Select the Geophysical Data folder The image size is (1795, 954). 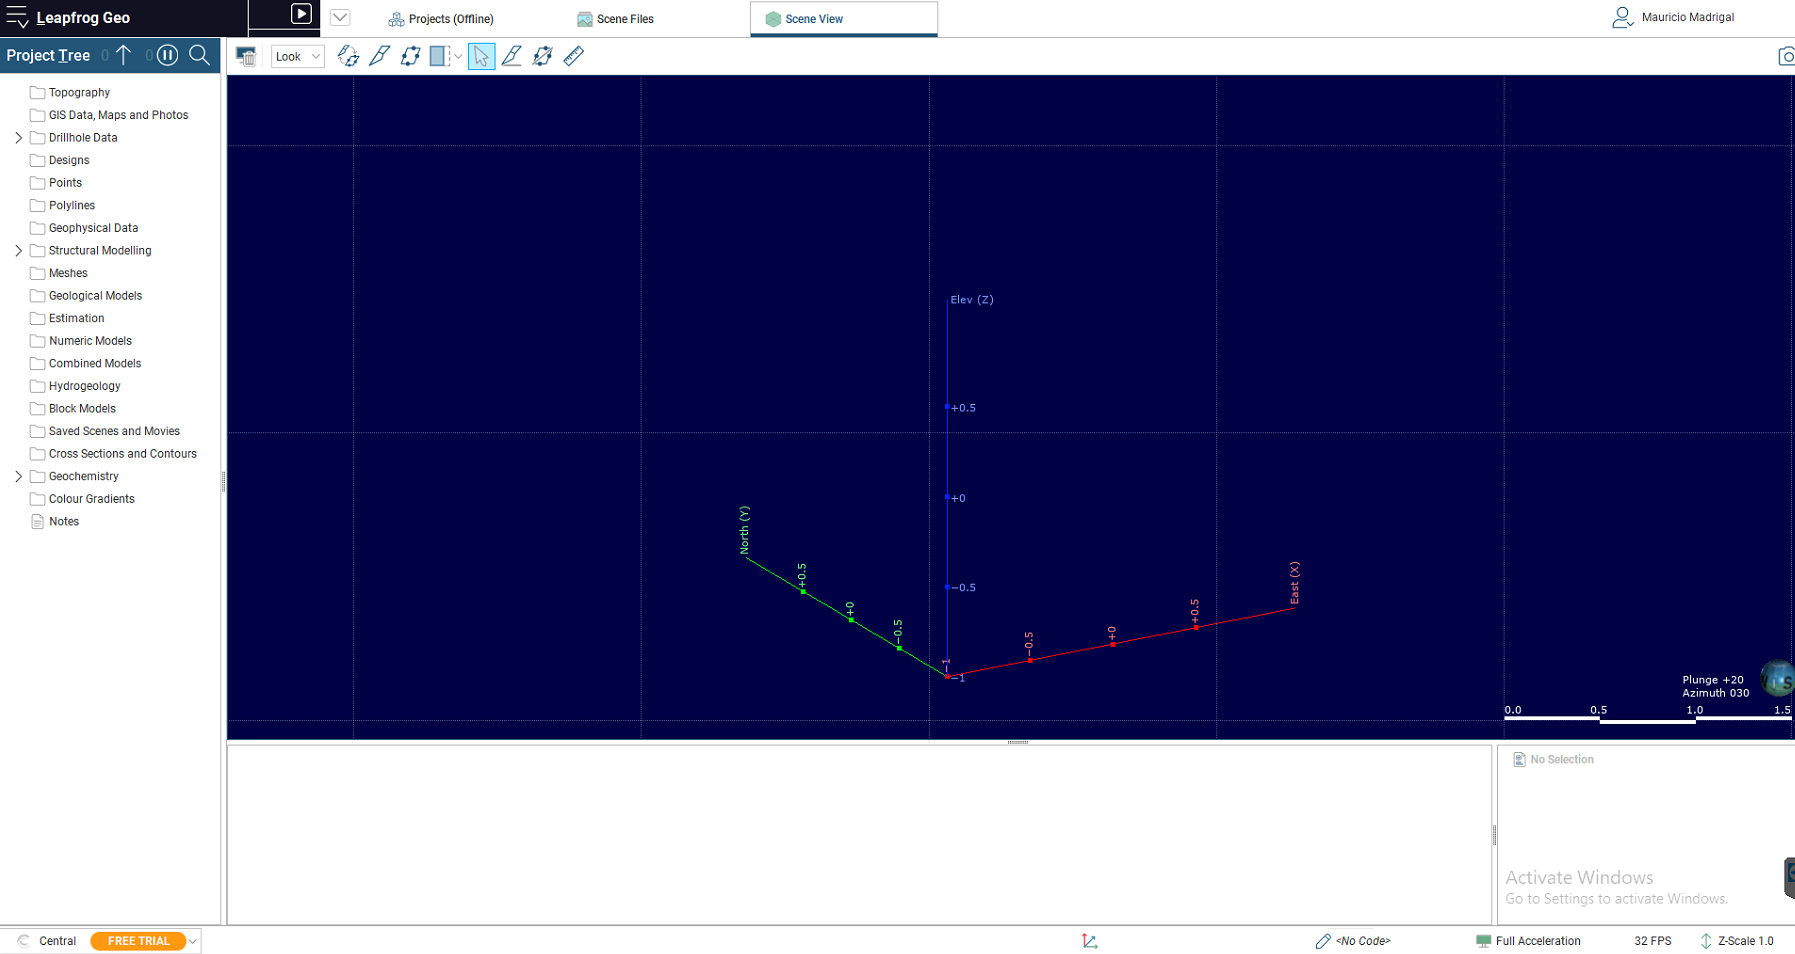[93, 228]
